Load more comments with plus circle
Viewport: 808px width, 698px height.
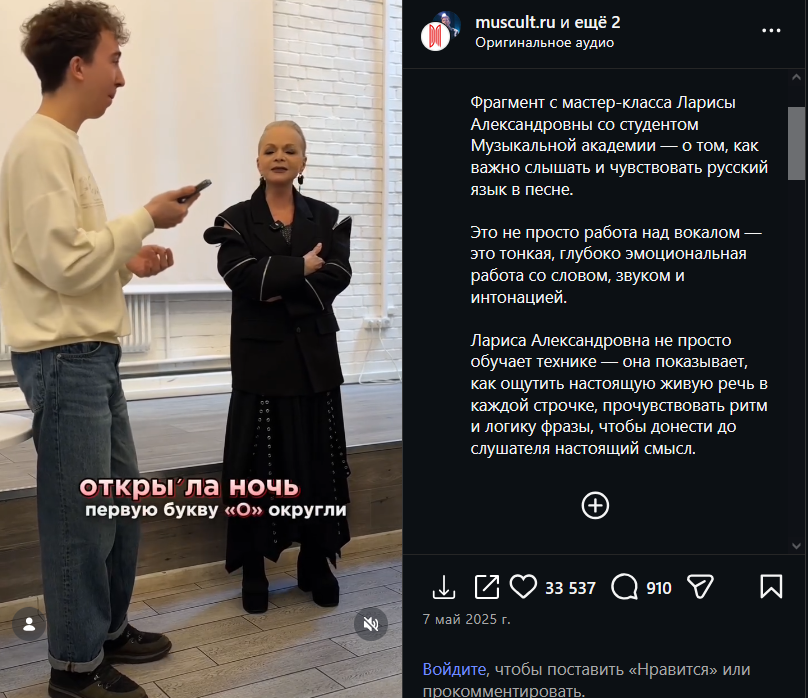coord(595,505)
